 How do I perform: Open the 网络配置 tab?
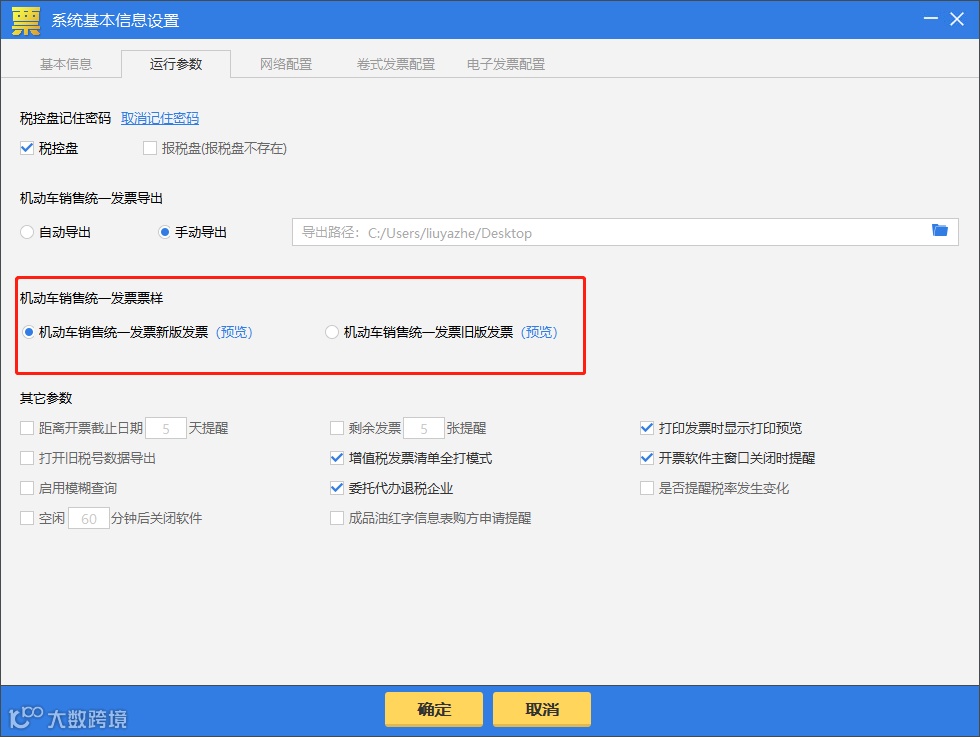pyautogui.click(x=286, y=64)
